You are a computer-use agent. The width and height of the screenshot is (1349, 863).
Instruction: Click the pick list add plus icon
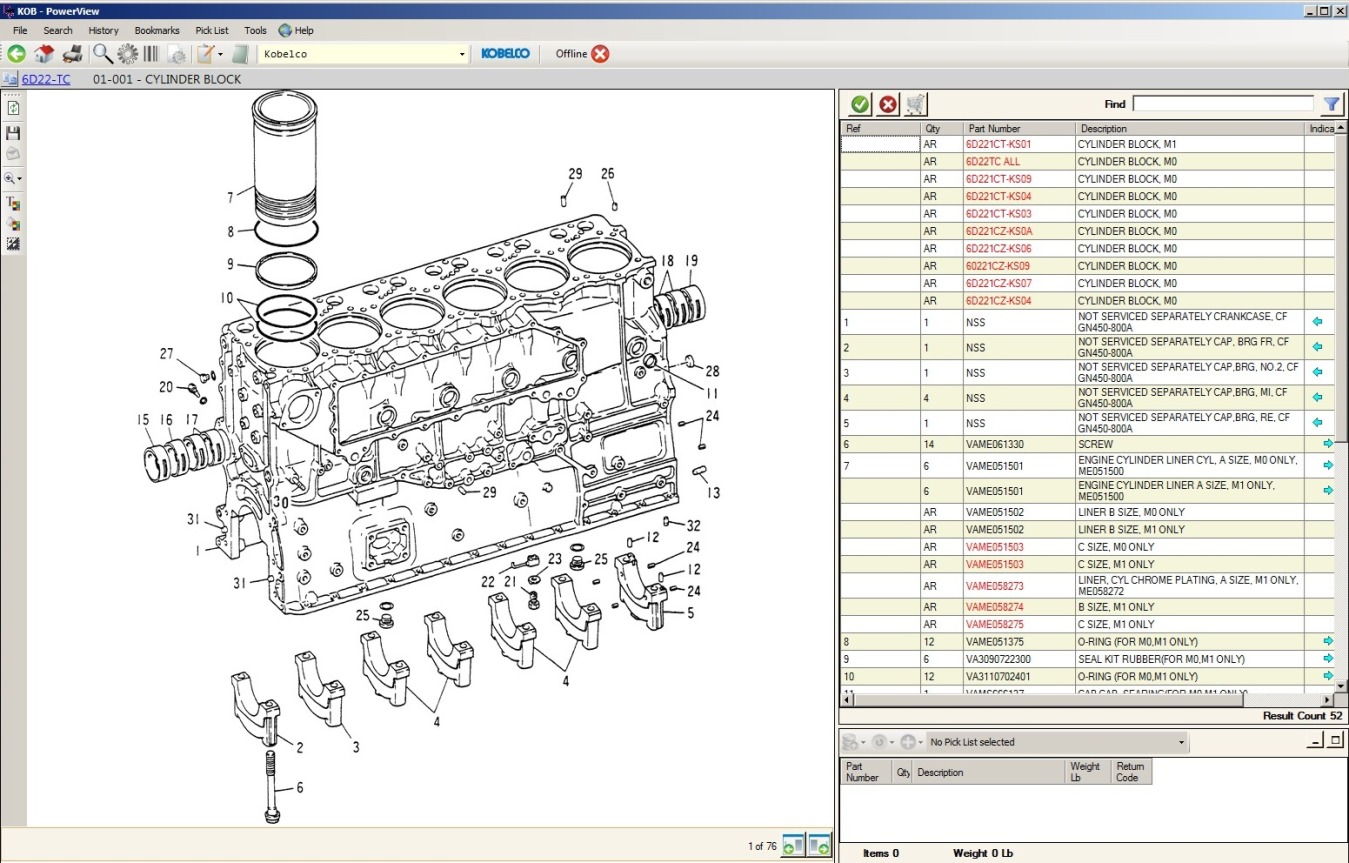[908, 742]
